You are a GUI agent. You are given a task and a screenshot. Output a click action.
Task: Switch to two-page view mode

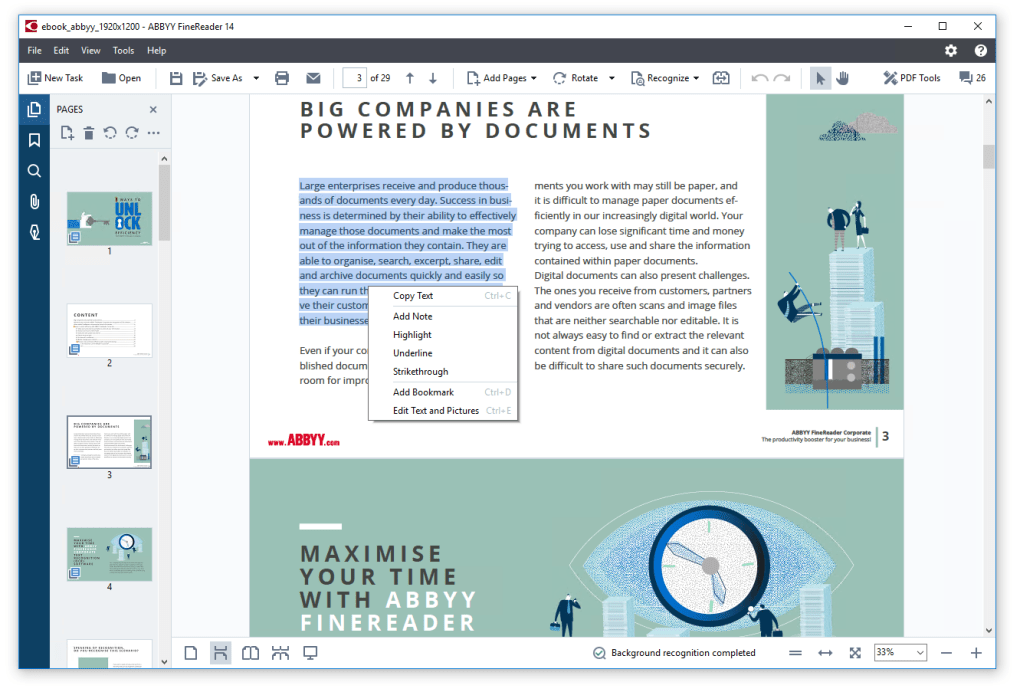point(250,653)
